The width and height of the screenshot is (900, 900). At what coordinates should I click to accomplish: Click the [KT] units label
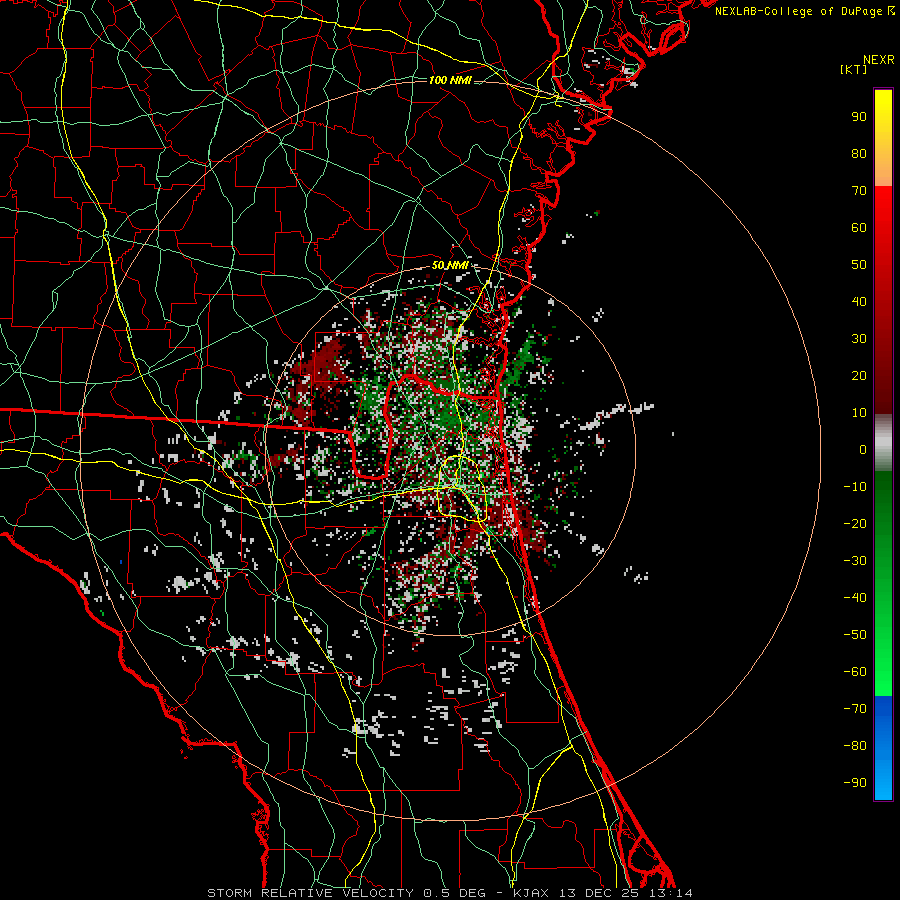853,69
